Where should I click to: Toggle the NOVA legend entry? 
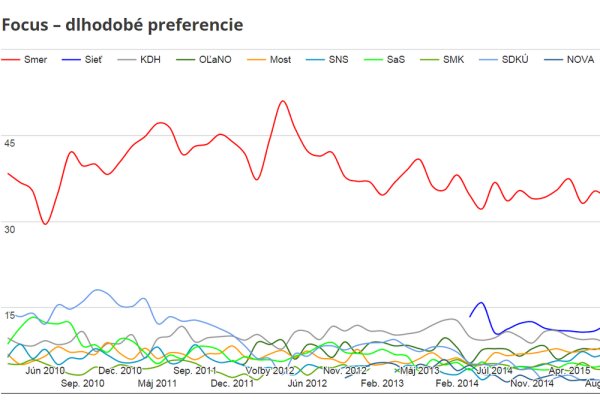pyautogui.click(x=578, y=59)
